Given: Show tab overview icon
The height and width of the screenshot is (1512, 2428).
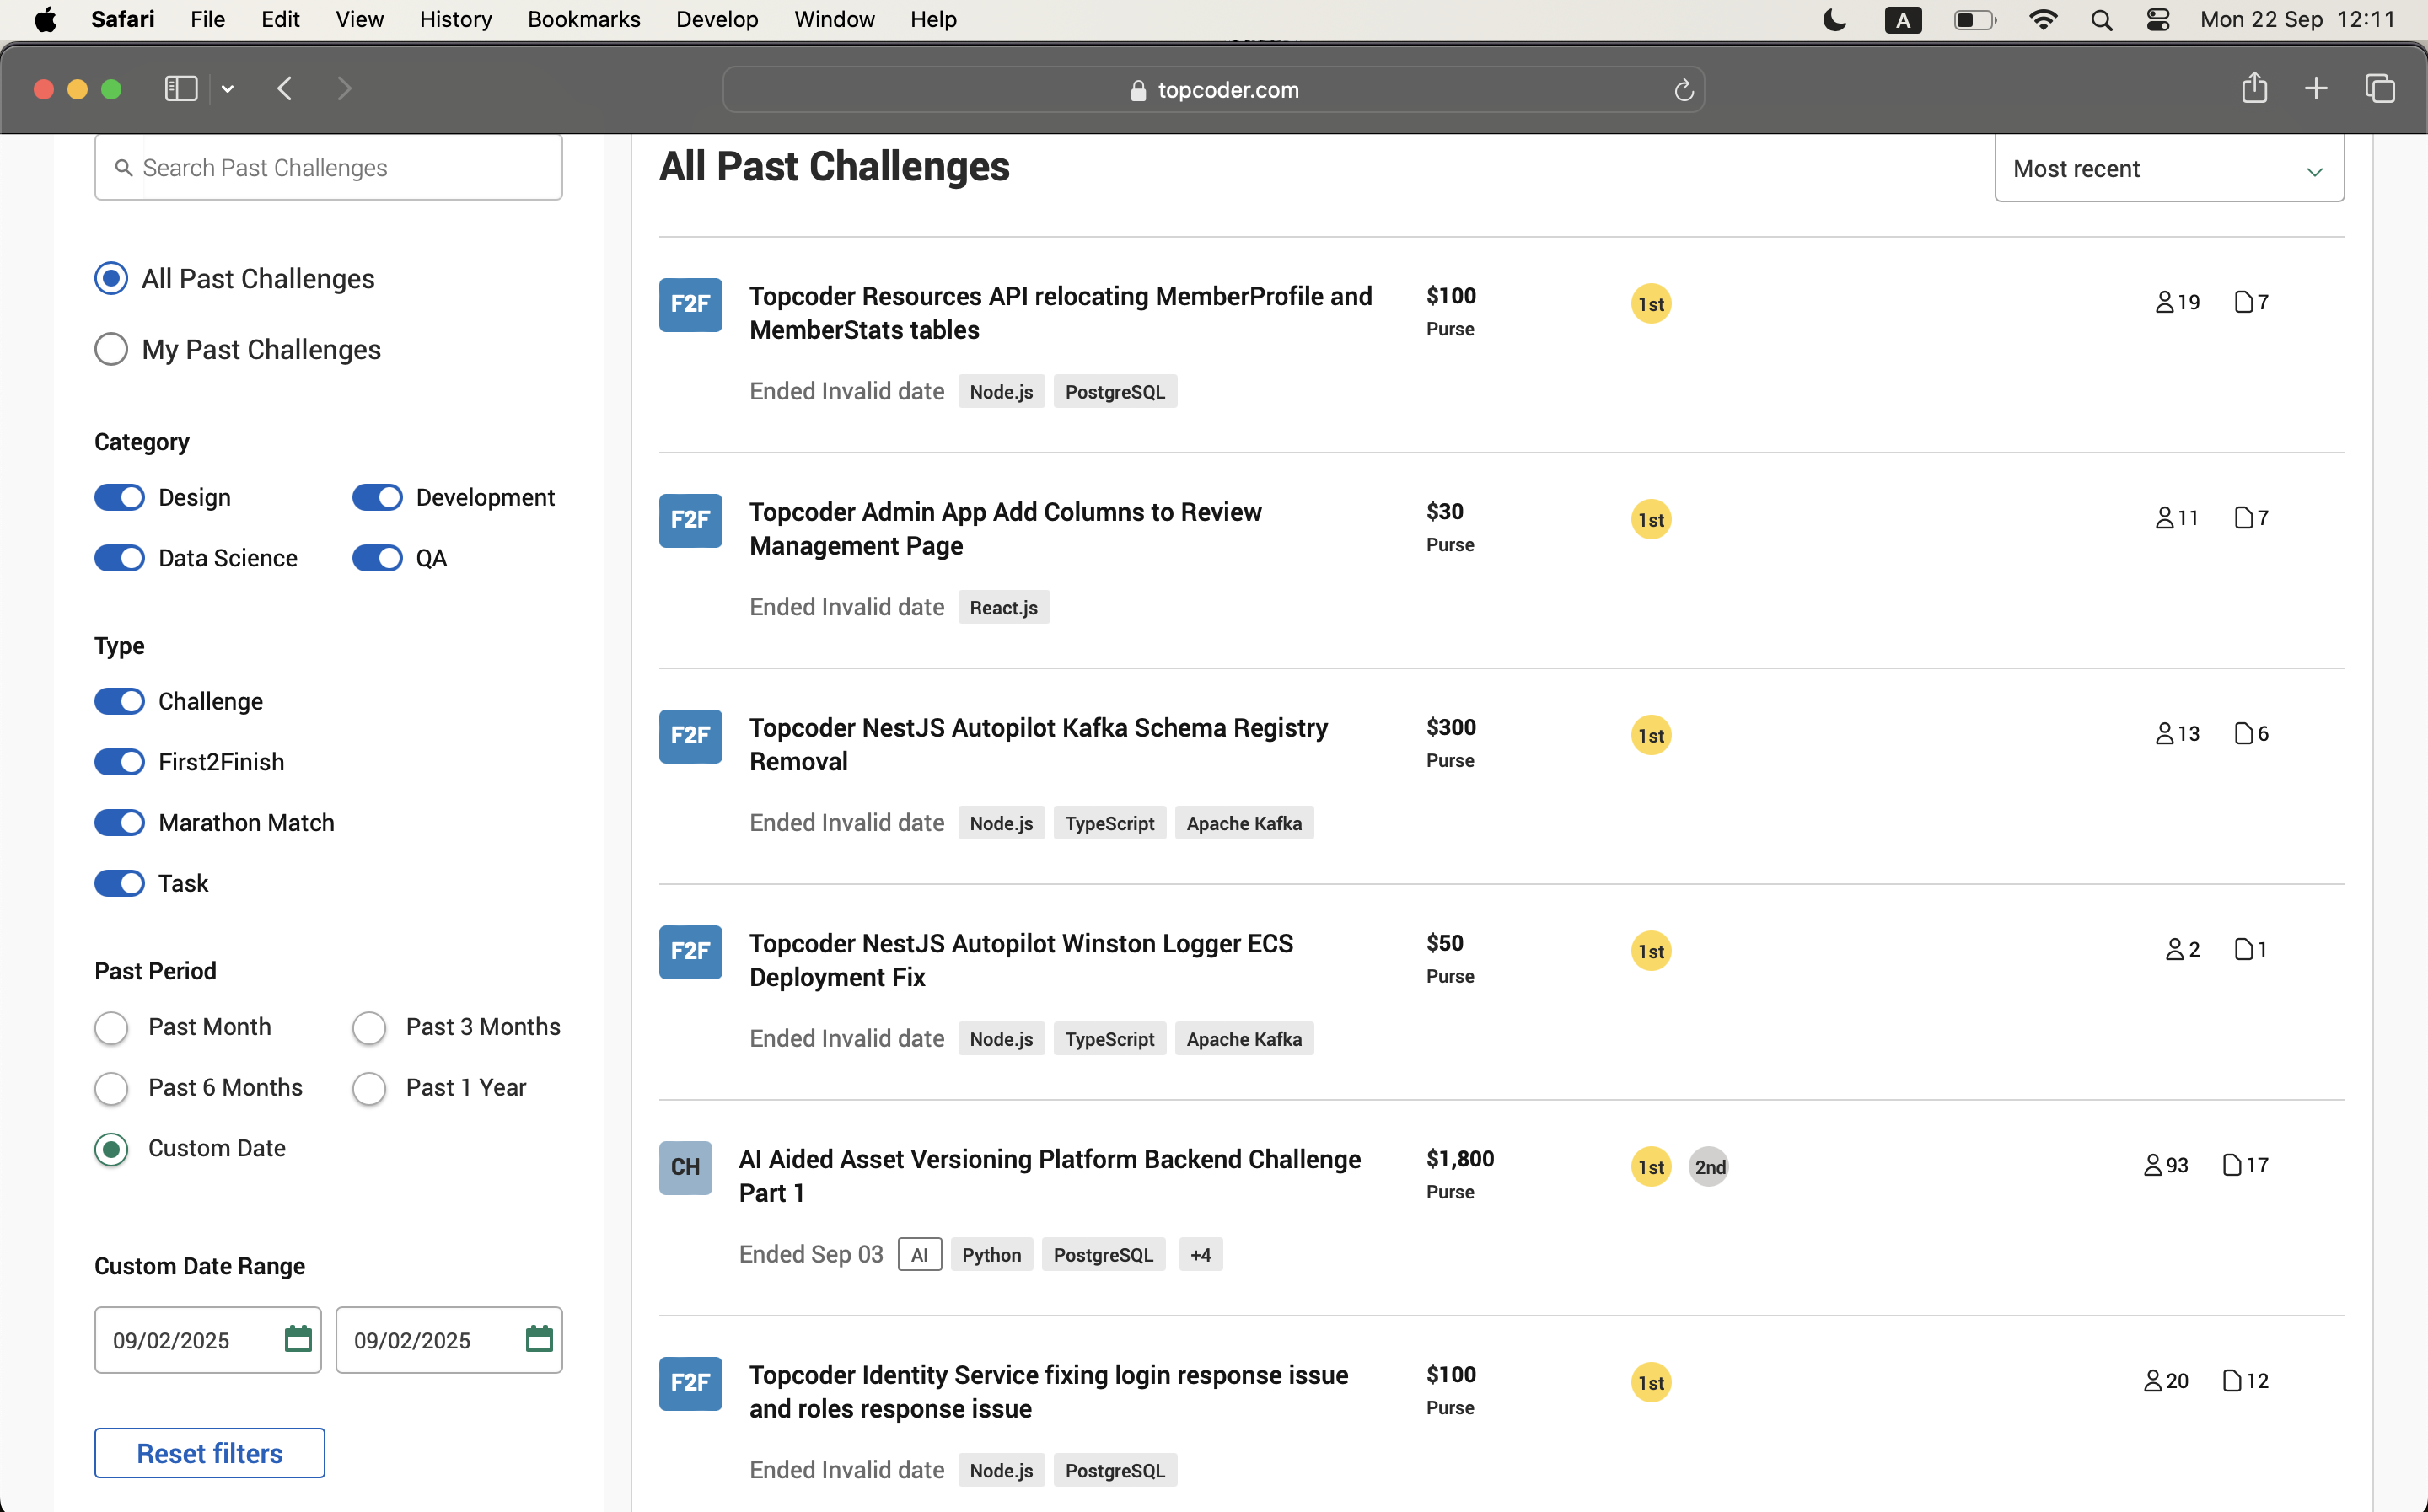Looking at the screenshot, I should pos(2380,89).
